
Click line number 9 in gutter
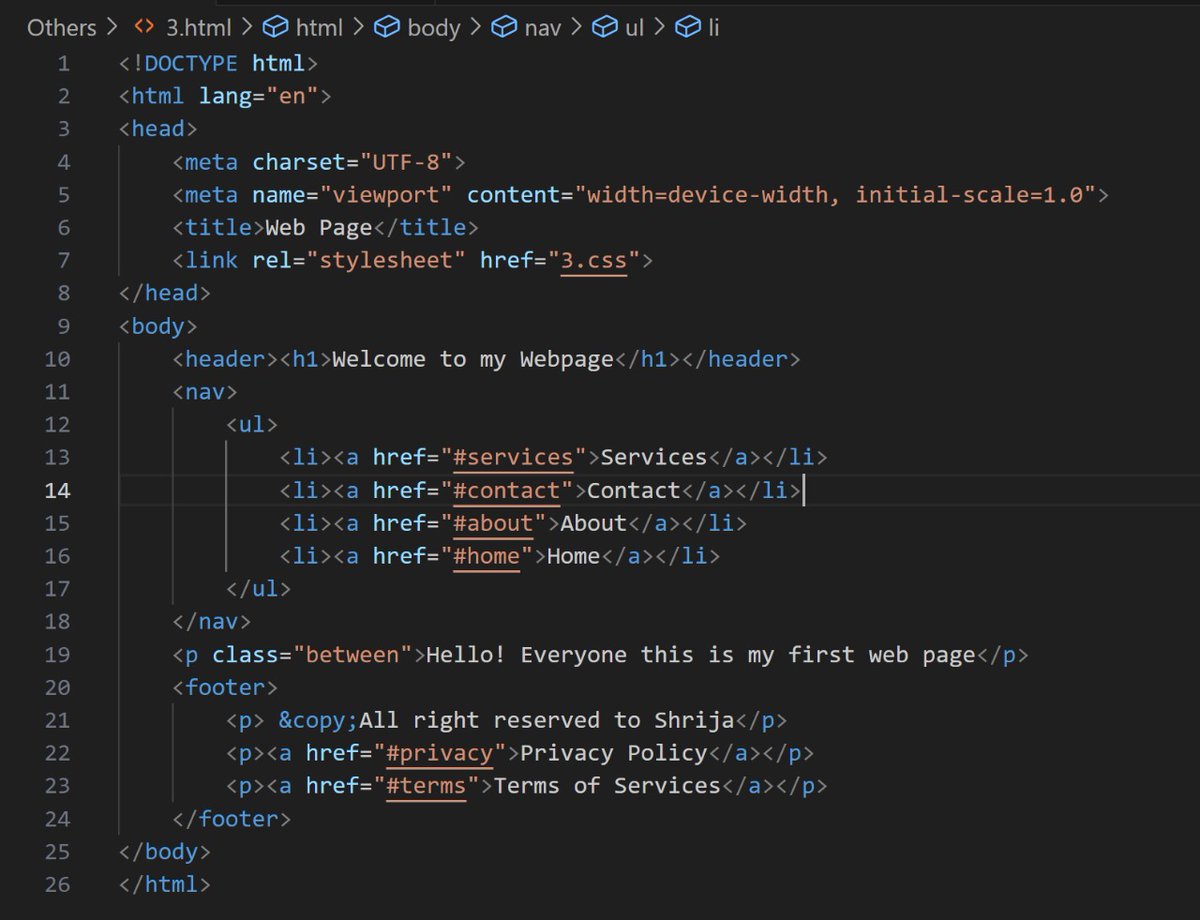[x=64, y=326]
